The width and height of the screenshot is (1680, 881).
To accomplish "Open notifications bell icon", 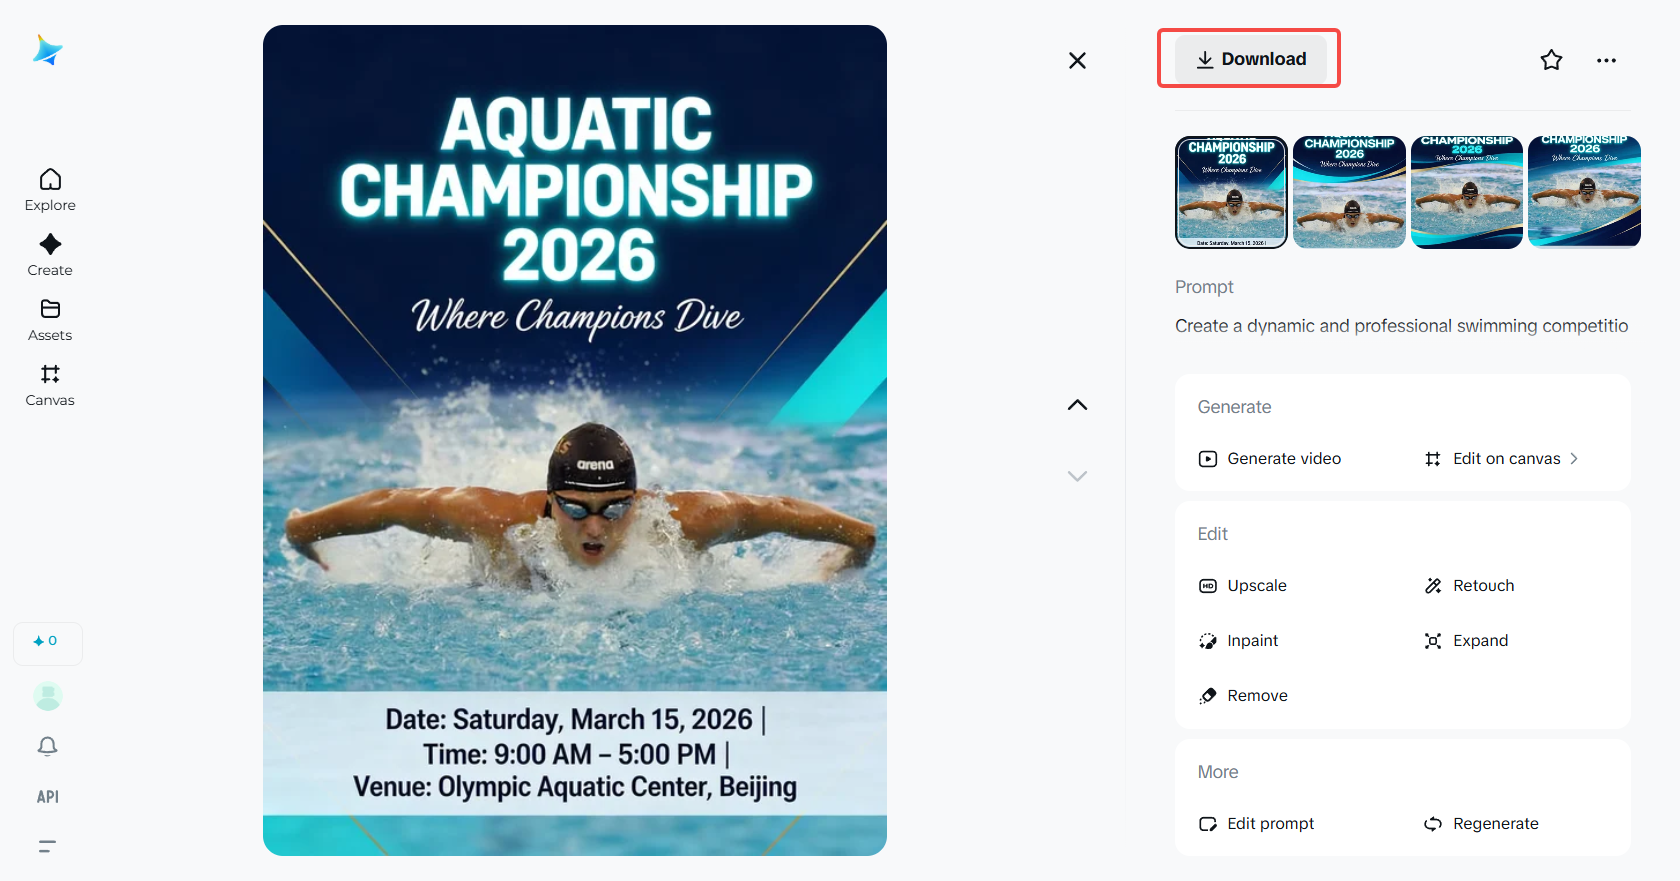I will [47, 746].
